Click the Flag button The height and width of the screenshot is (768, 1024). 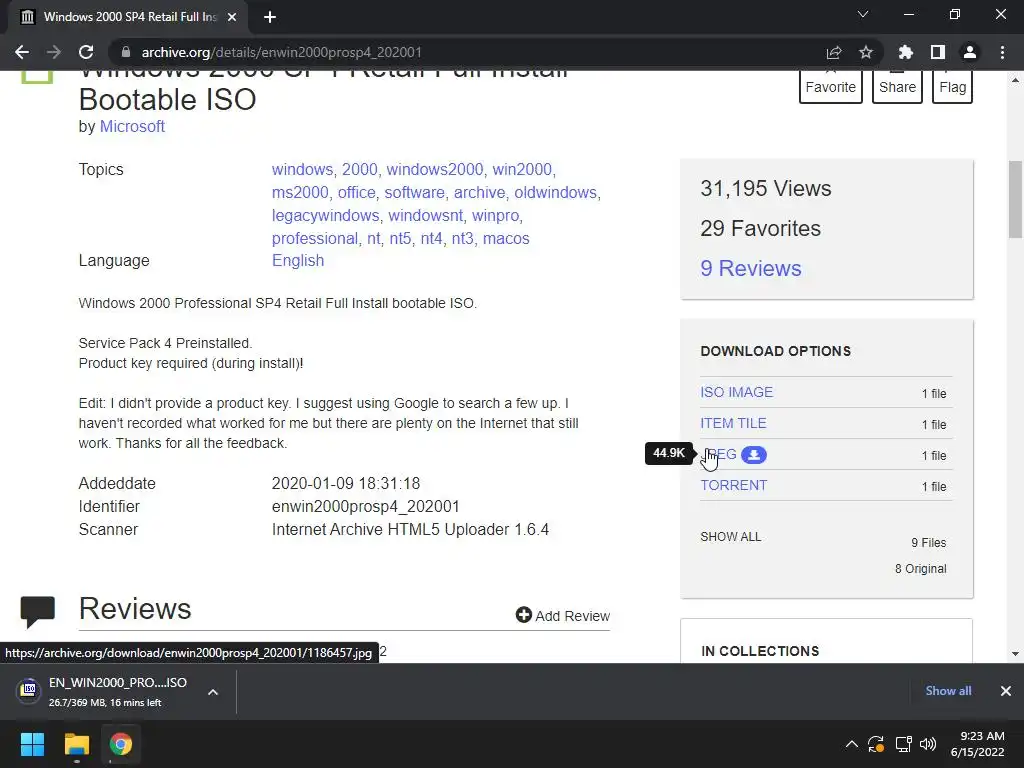click(x=952, y=87)
